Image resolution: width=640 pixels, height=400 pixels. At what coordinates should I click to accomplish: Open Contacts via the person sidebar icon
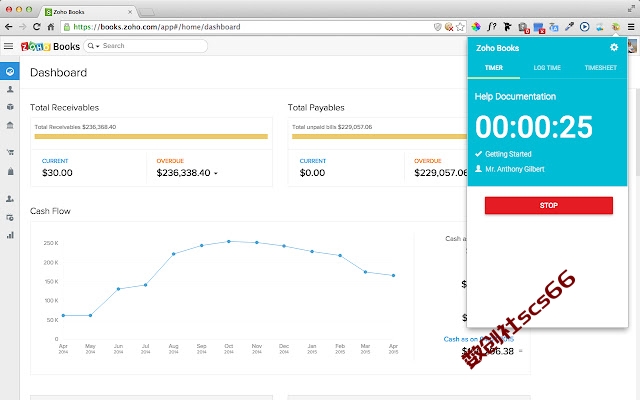pos(10,89)
